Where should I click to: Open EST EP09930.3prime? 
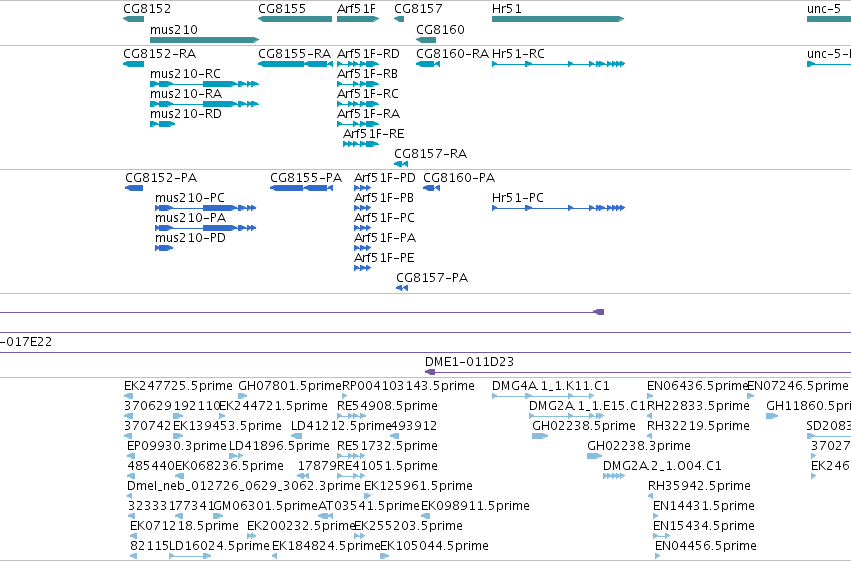[x=176, y=446]
